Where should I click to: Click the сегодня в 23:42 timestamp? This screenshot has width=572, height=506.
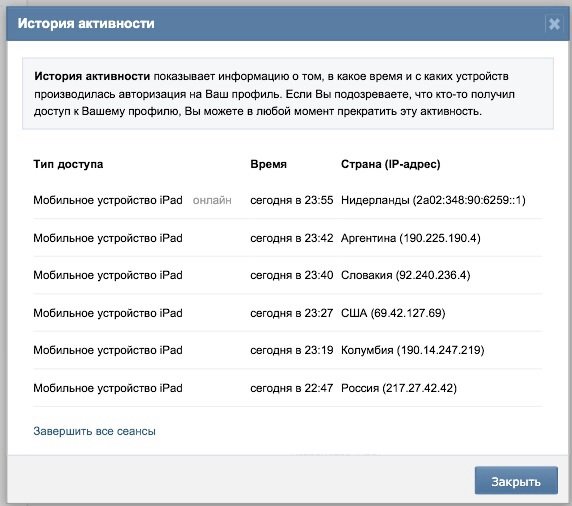pos(291,238)
